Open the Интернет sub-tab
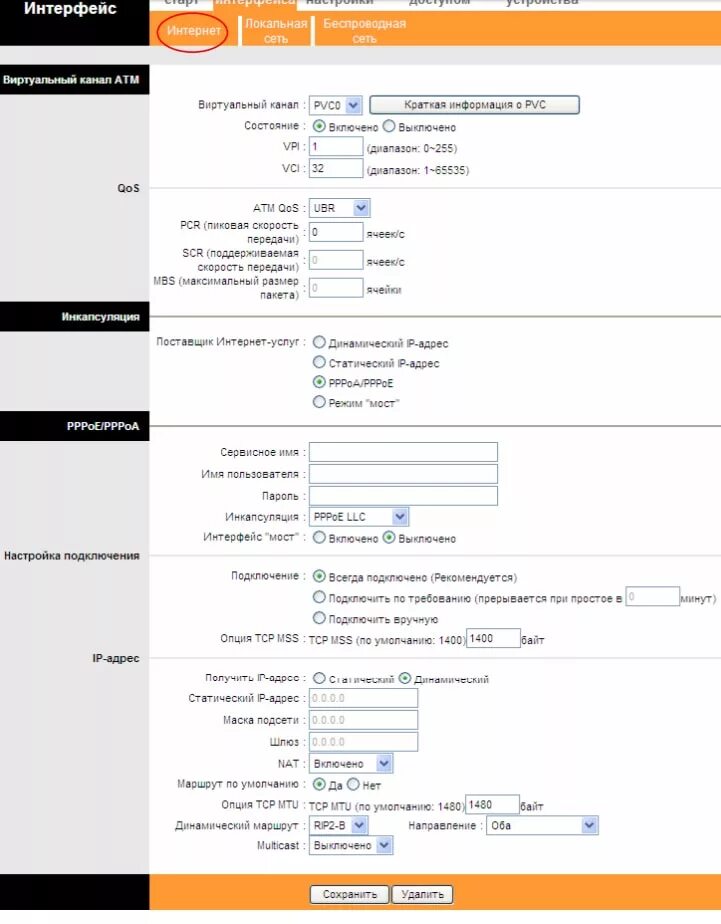 pos(193,31)
